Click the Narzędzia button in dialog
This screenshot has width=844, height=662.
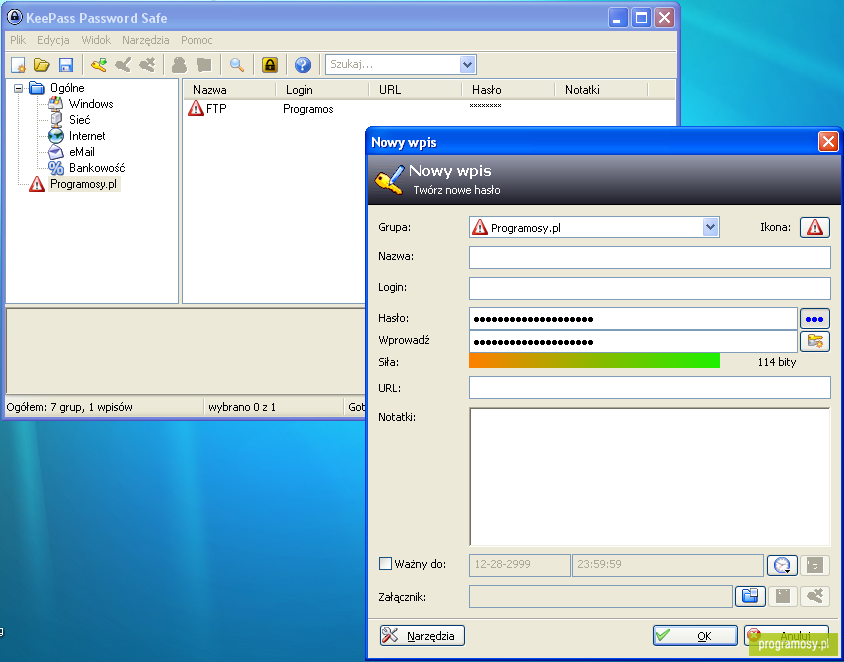click(x=422, y=636)
